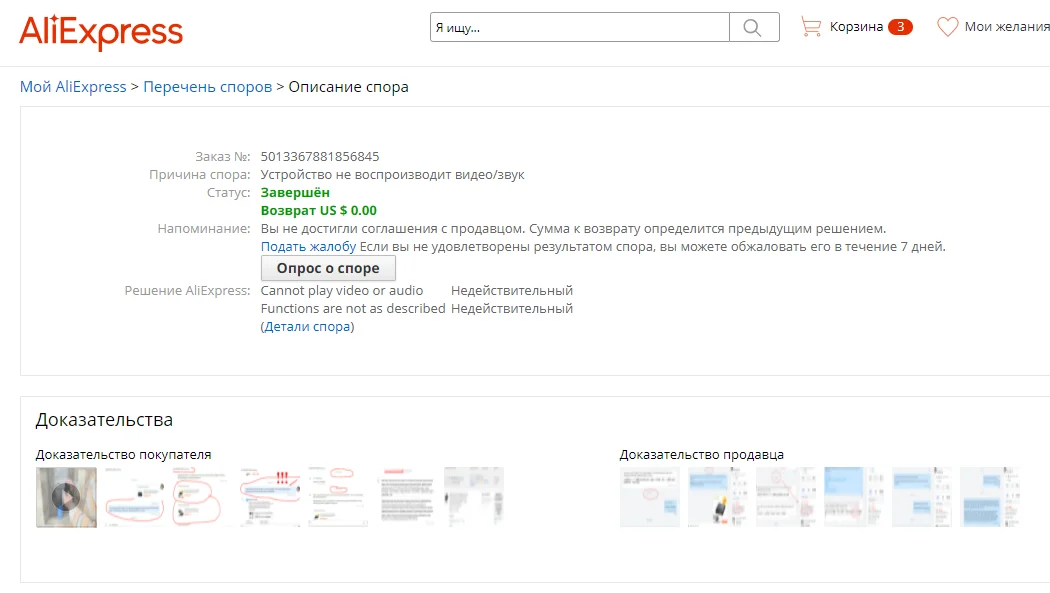This screenshot has width=1050, height=593.
Task: Open Детали спора link
Action: tap(307, 327)
